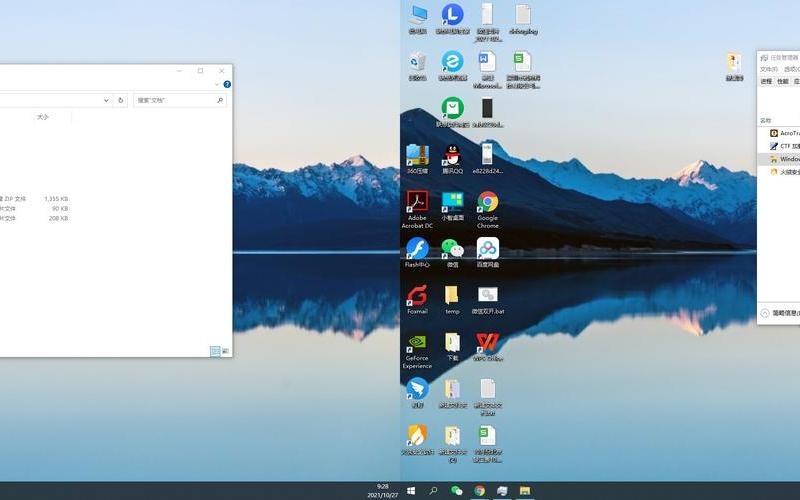Open the temp folder on desktop
The width and height of the screenshot is (800, 500).
pyautogui.click(x=453, y=299)
